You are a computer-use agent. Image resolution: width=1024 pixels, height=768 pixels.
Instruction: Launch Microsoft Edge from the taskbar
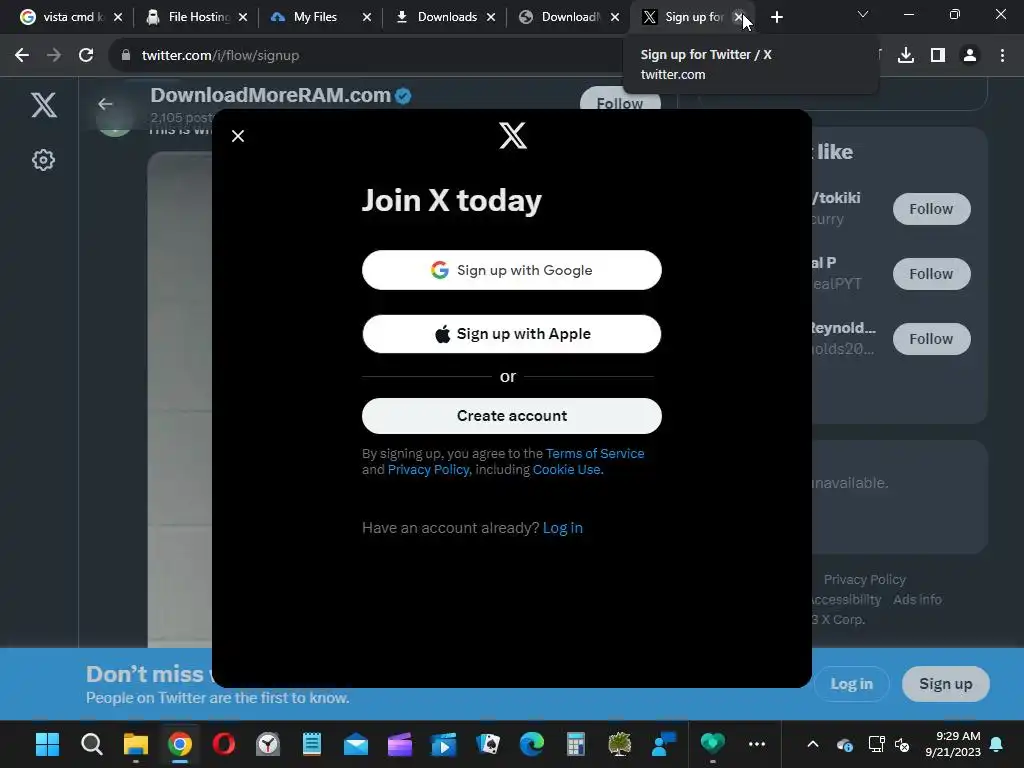tap(532, 744)
